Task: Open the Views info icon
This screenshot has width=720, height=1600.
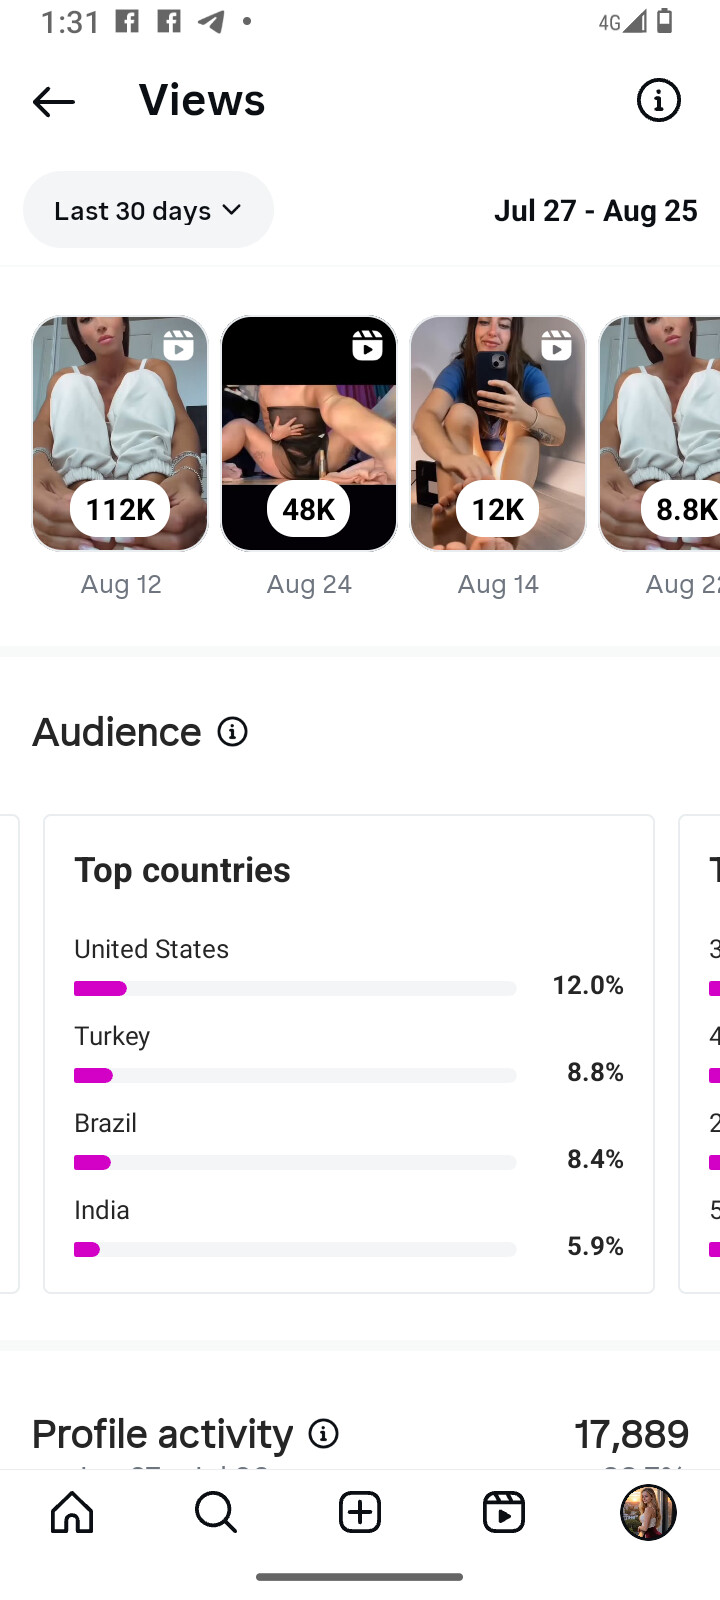Action: (658, 101)
